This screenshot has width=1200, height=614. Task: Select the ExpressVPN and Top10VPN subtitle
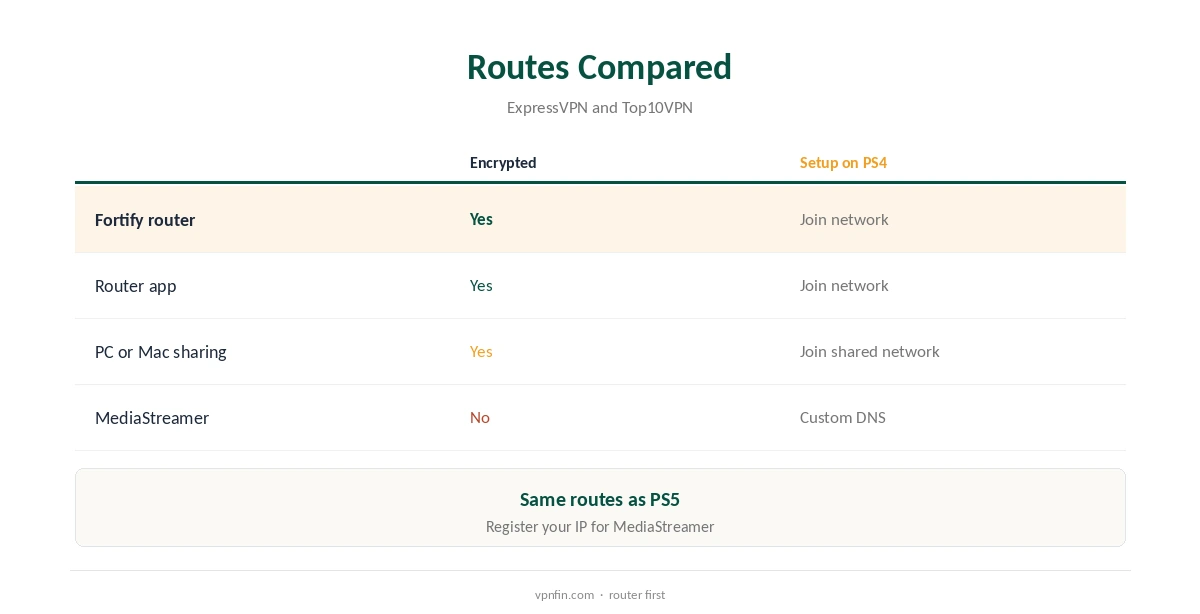tap(599, 108)
